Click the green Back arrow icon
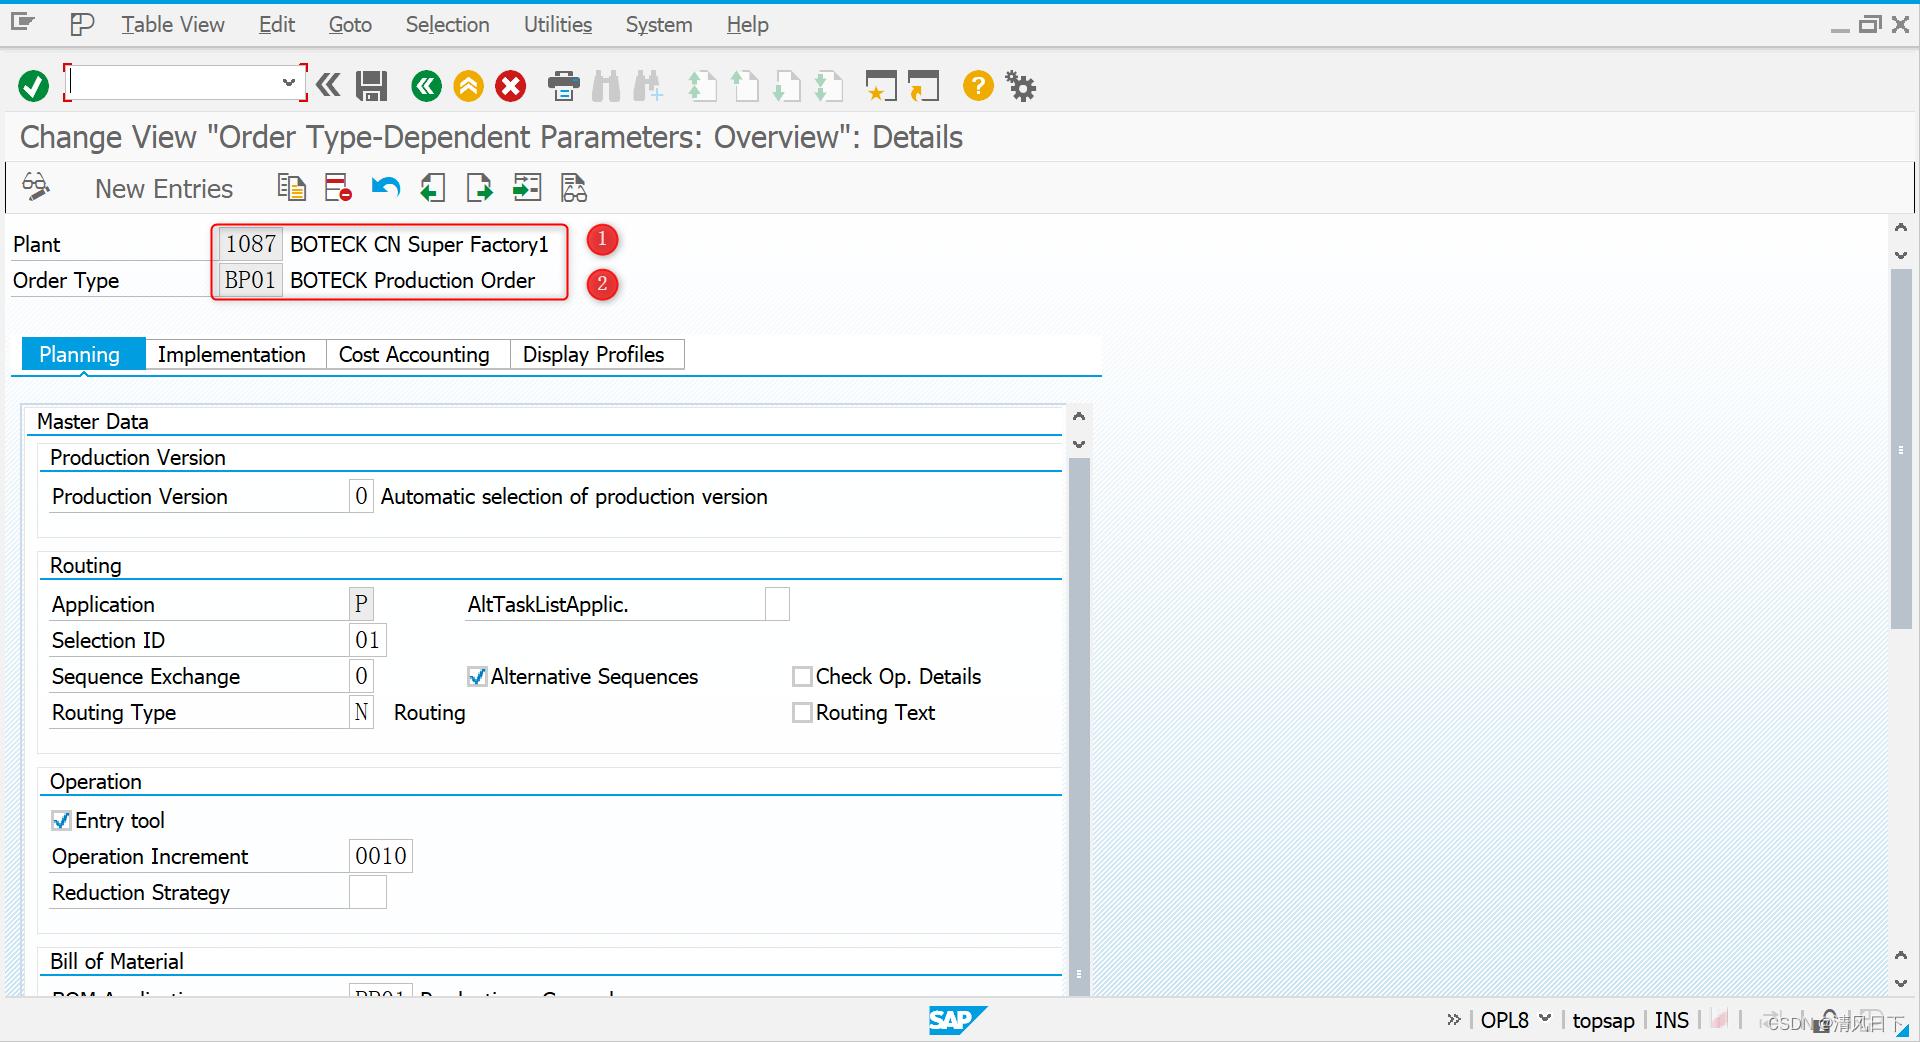Screen dimensions: 1920x1042 coord(426,86)
